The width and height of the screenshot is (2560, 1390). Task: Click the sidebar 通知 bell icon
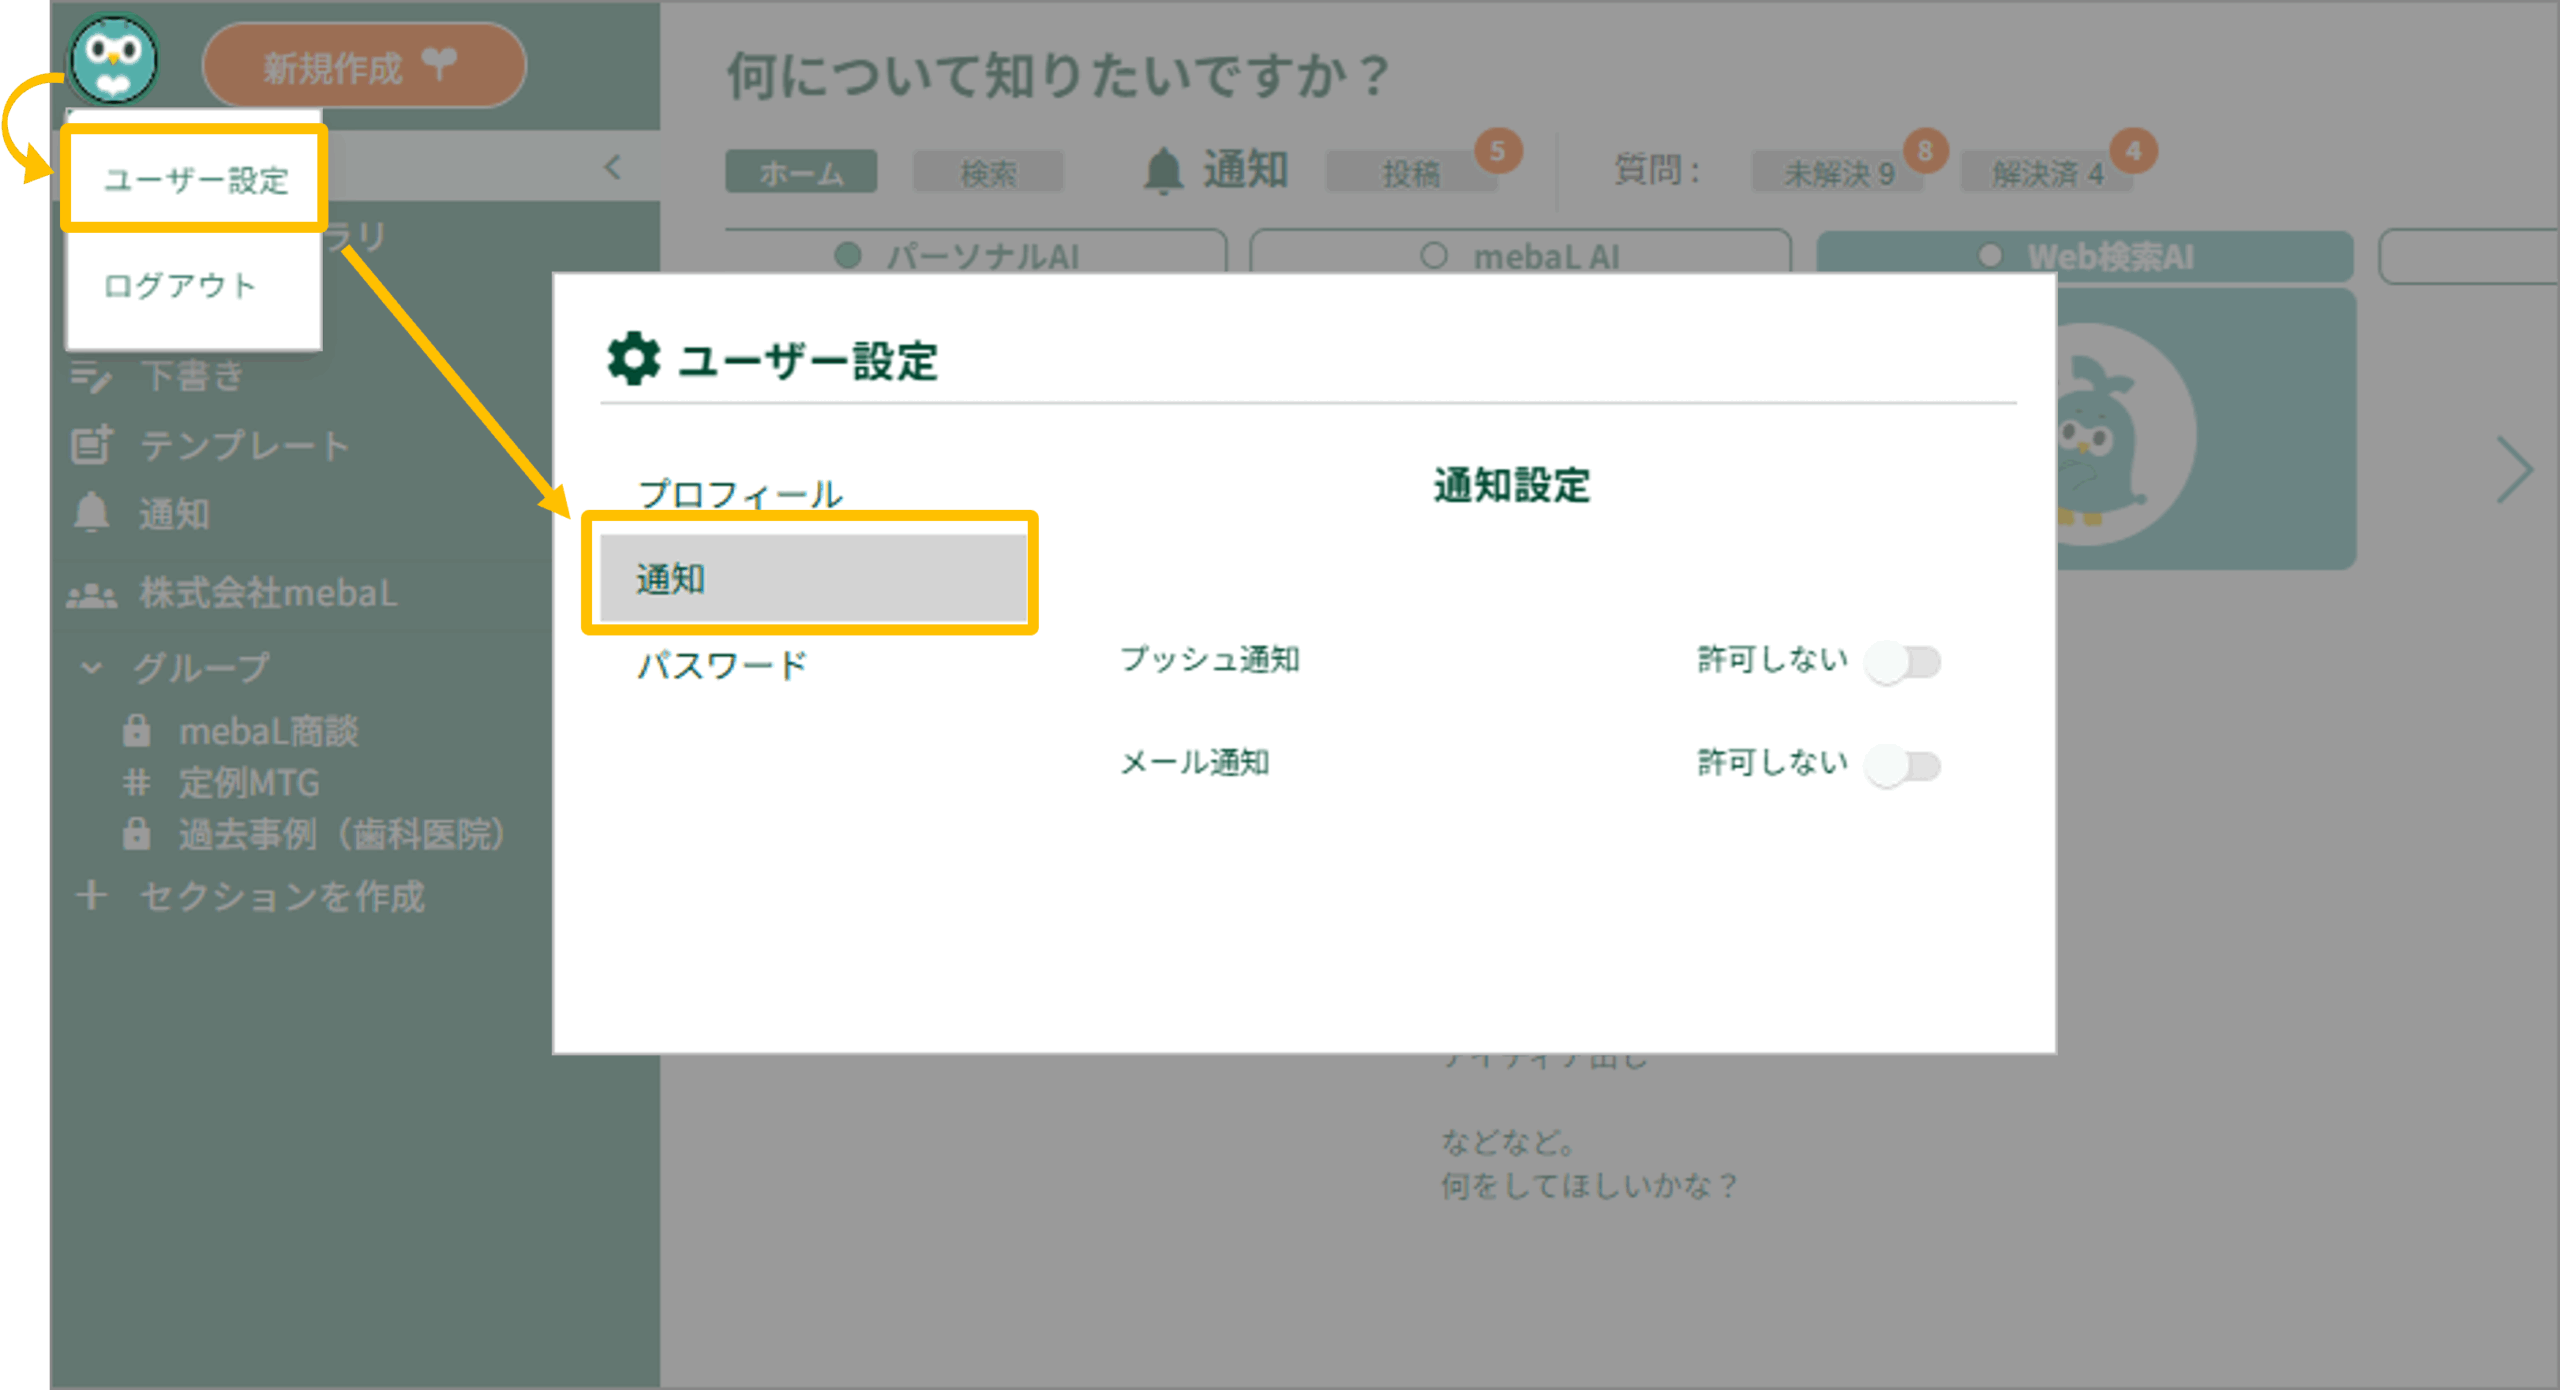(x=92, y=513)
